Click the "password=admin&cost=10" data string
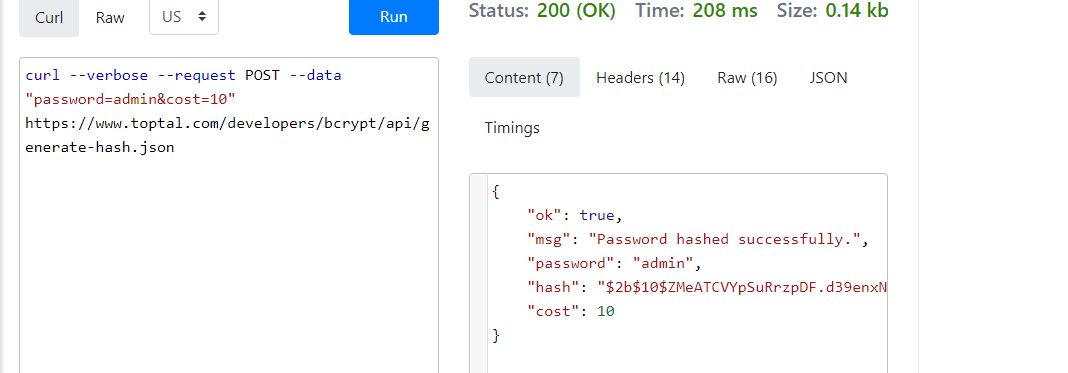1068x373 pixels. (130, 99)
